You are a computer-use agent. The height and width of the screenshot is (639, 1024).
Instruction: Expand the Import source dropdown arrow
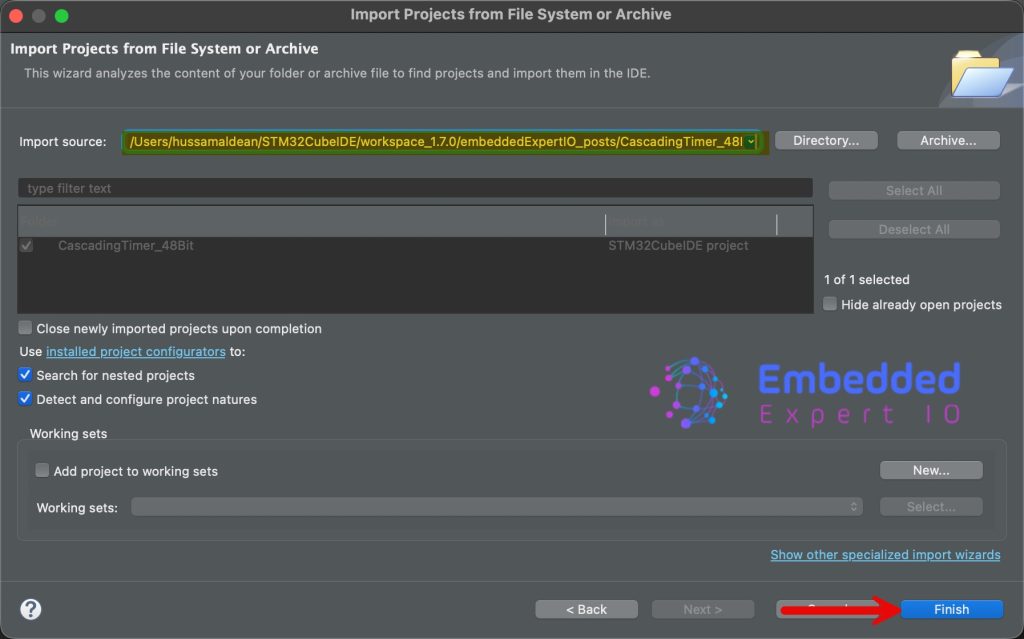(751, 142)
